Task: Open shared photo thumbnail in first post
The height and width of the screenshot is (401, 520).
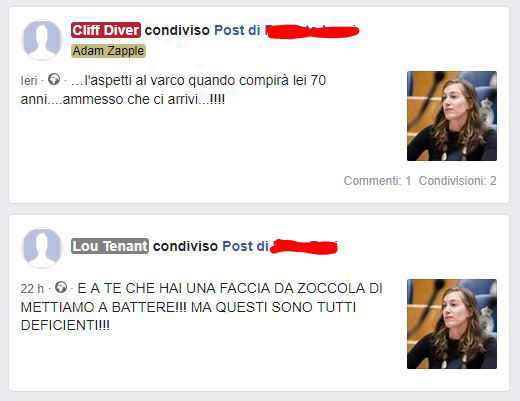Action: [x=452, y=116]
